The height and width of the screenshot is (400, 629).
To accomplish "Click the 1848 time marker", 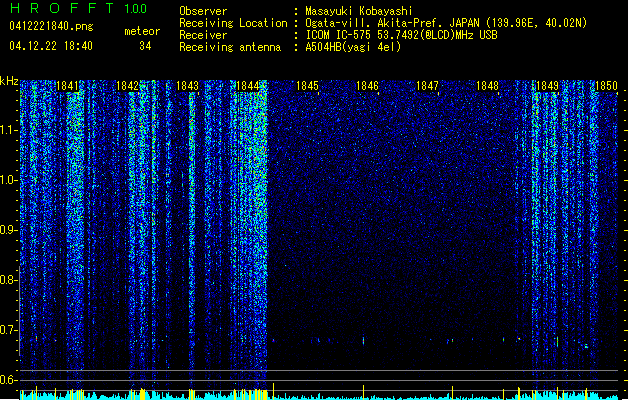I will point(487,86).
